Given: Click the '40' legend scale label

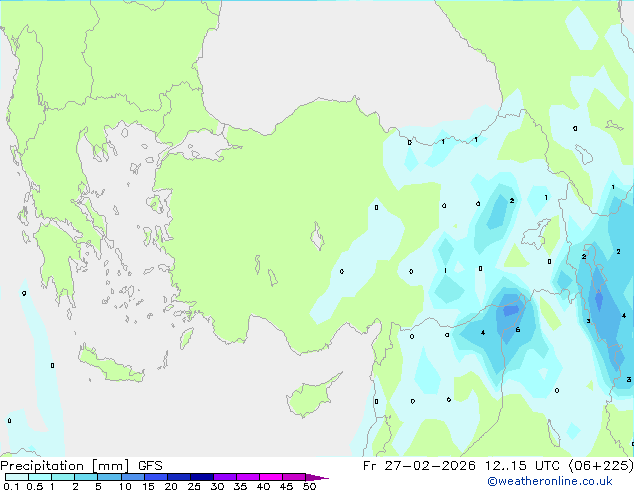Looking at the screenshot, I should [x=263, y=486].
